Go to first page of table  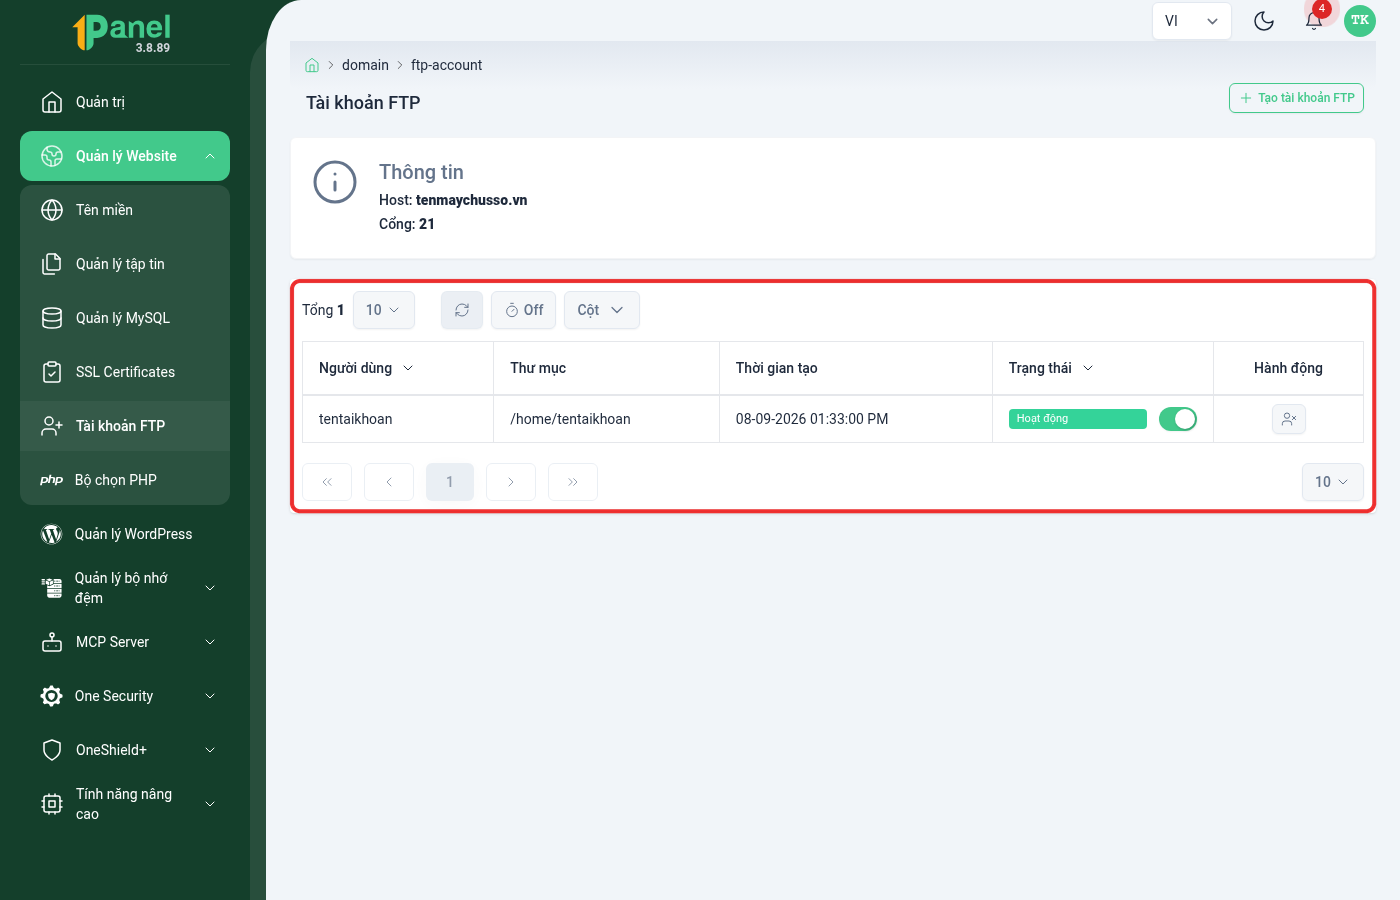point(327,482)
